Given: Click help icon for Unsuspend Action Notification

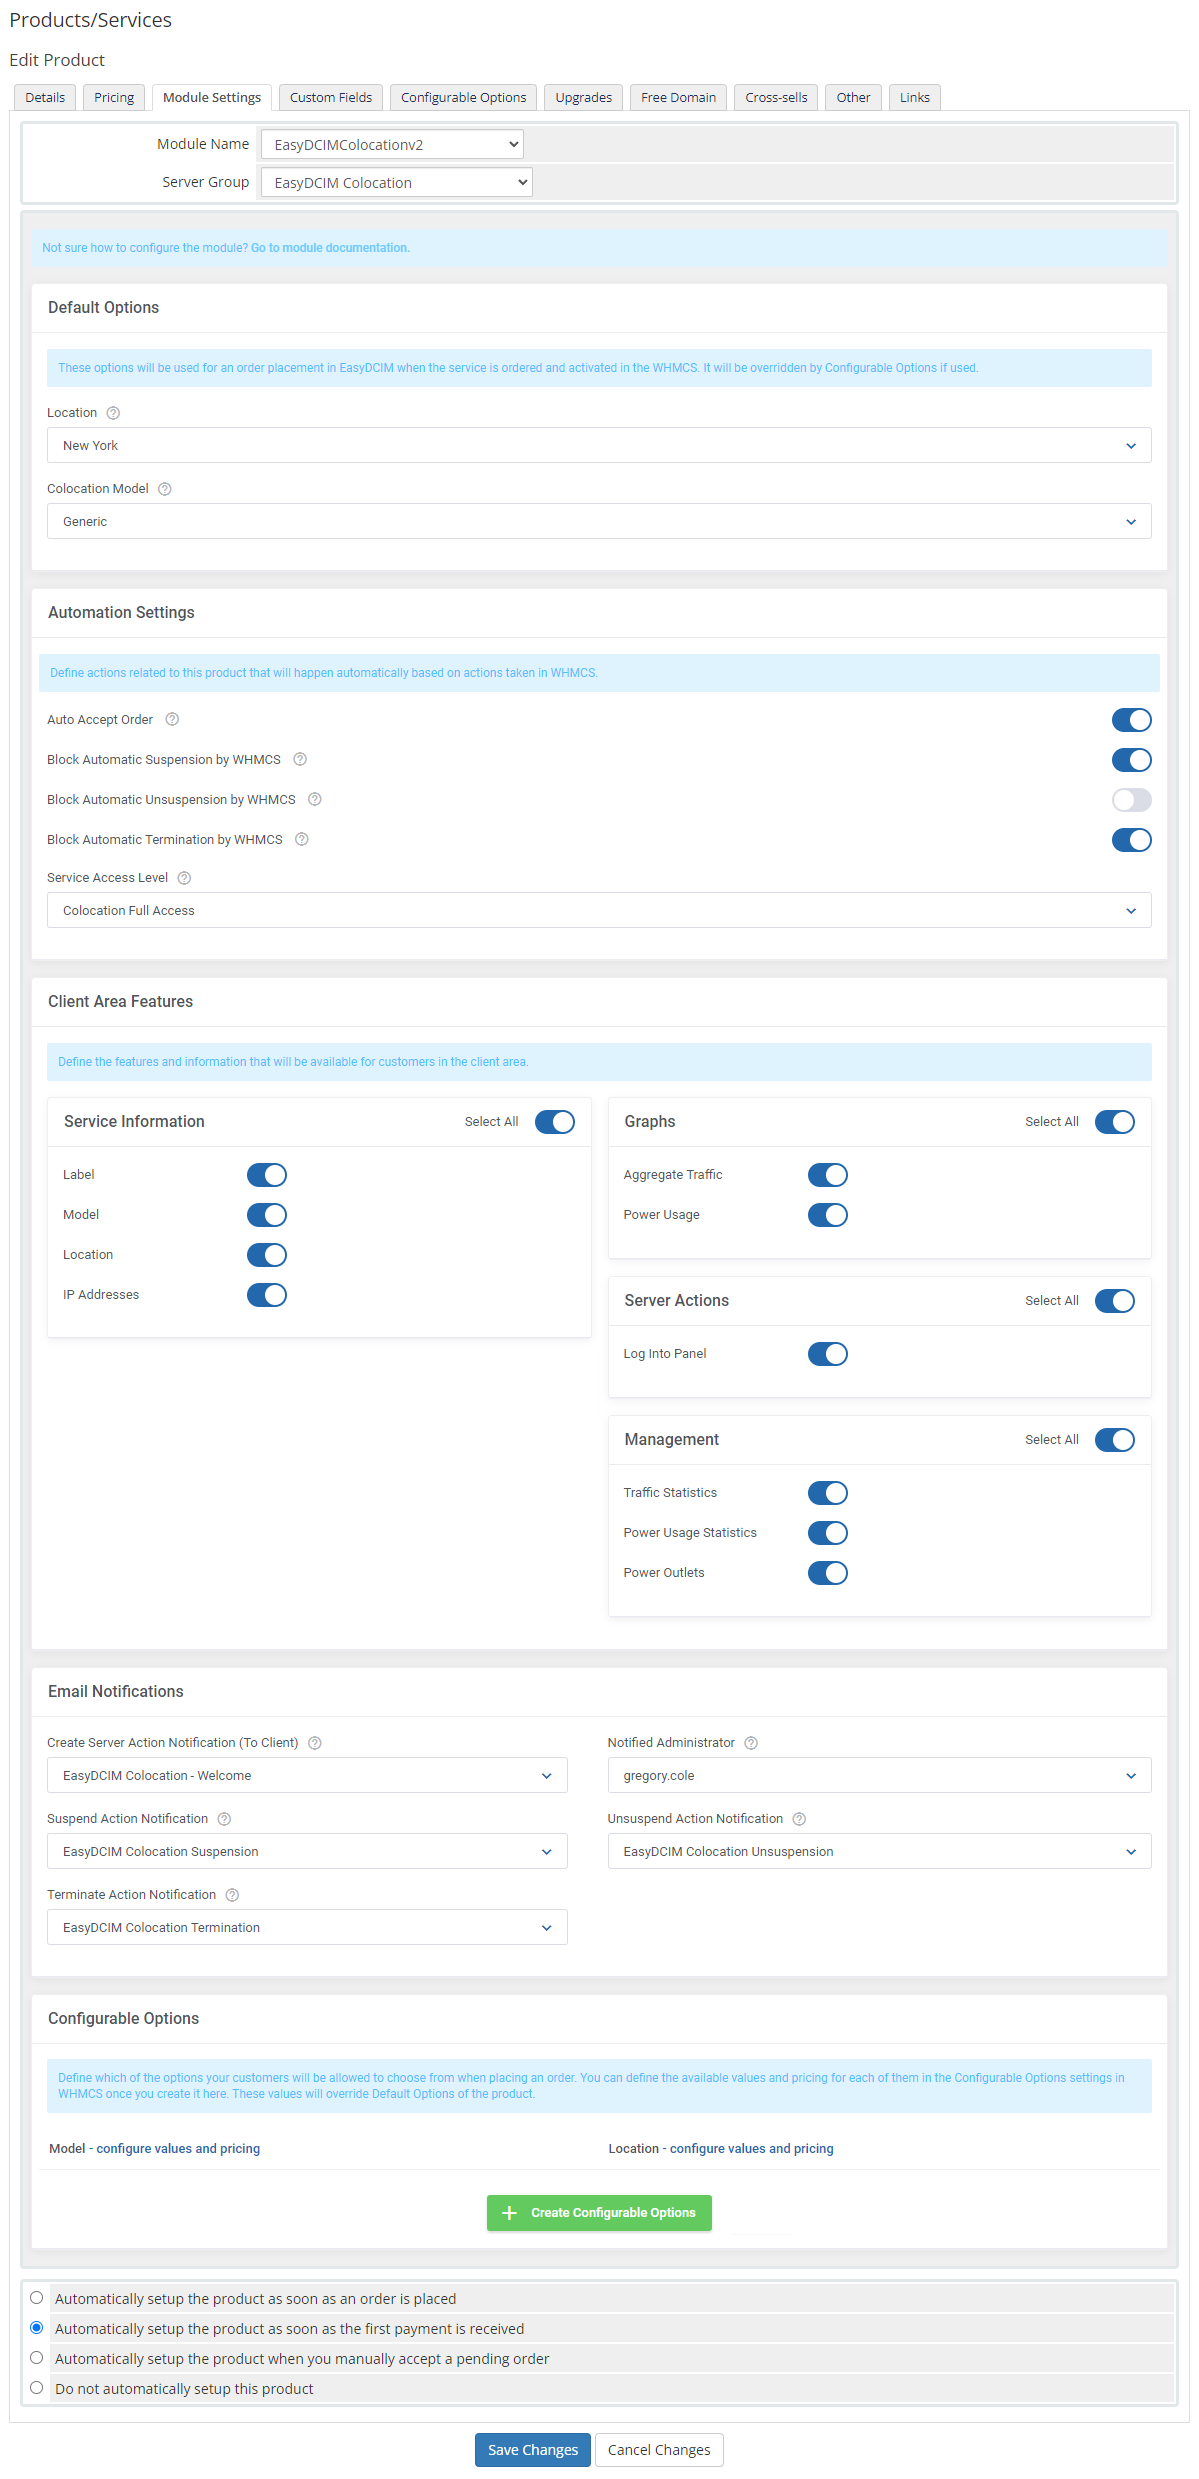Looking at the screenshot, I should pos(799,1819).
